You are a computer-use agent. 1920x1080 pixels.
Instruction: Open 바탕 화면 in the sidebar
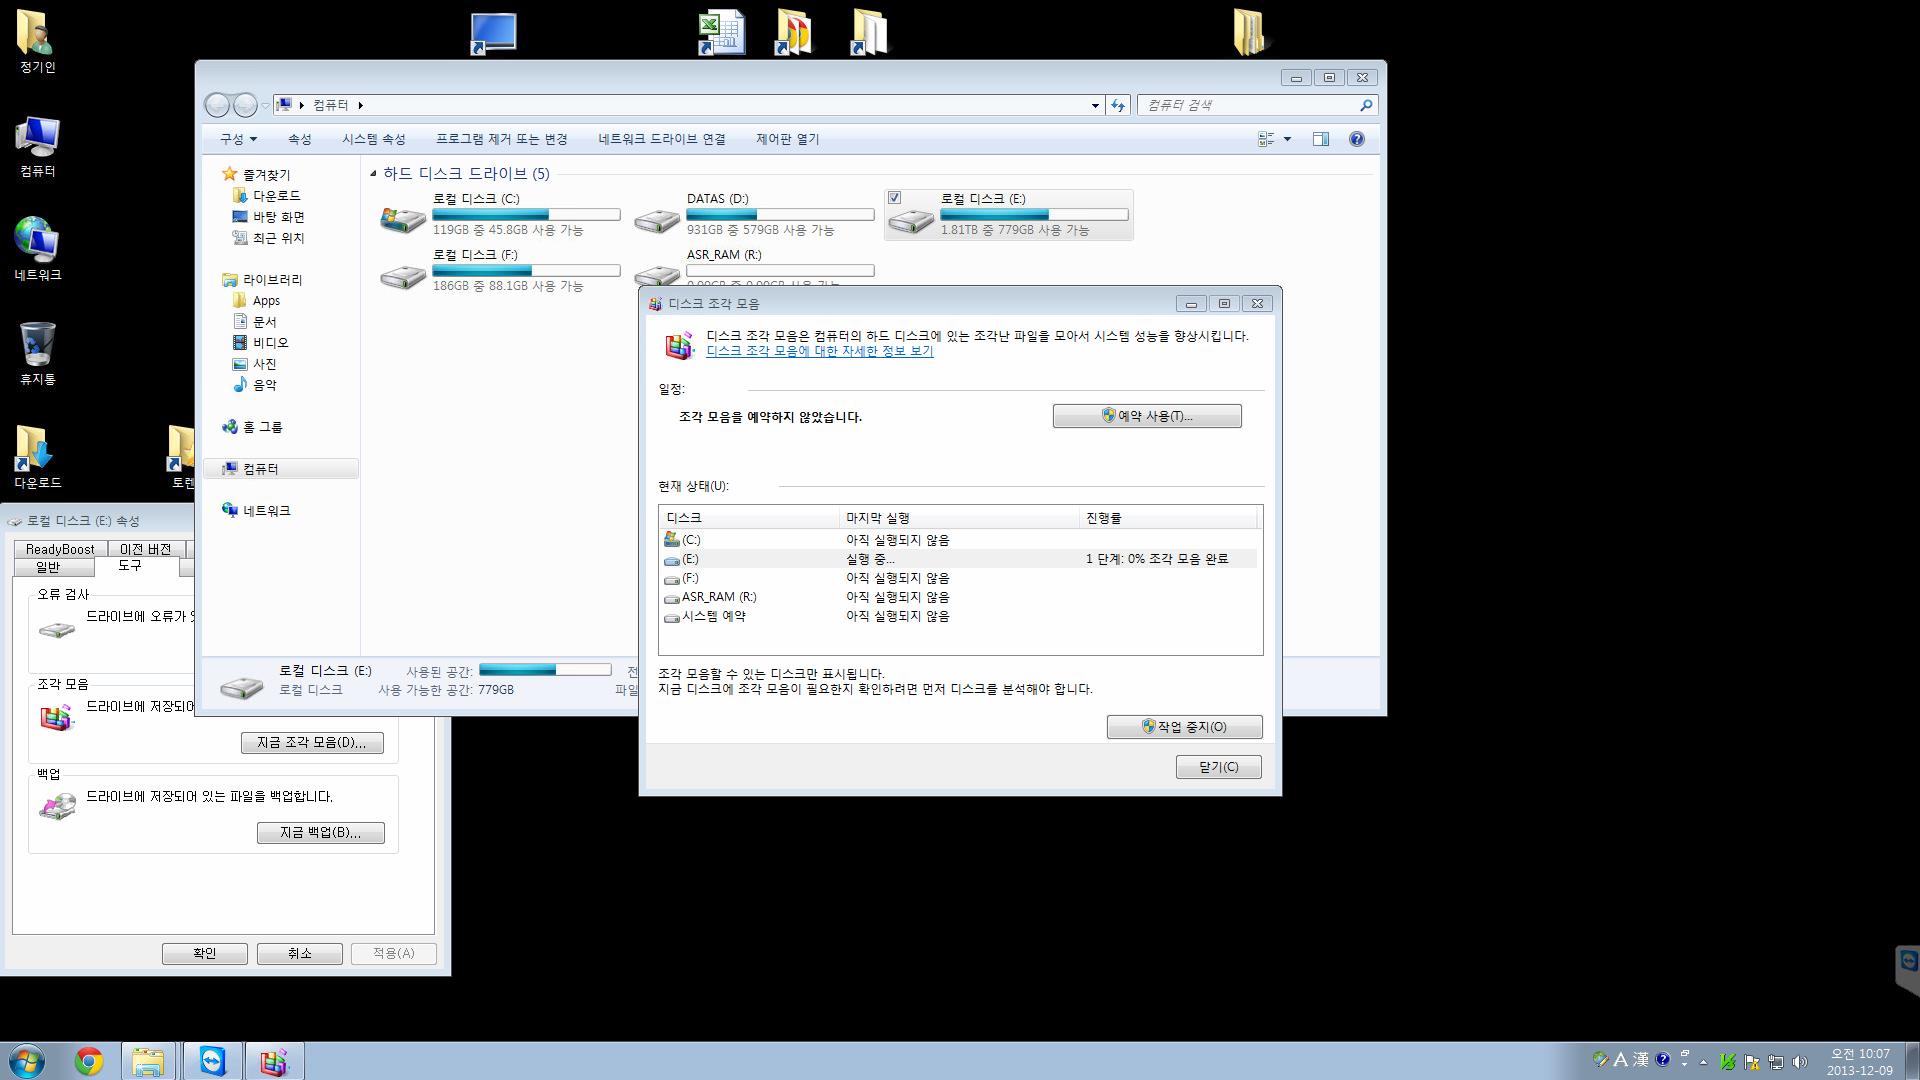point(278,217)
